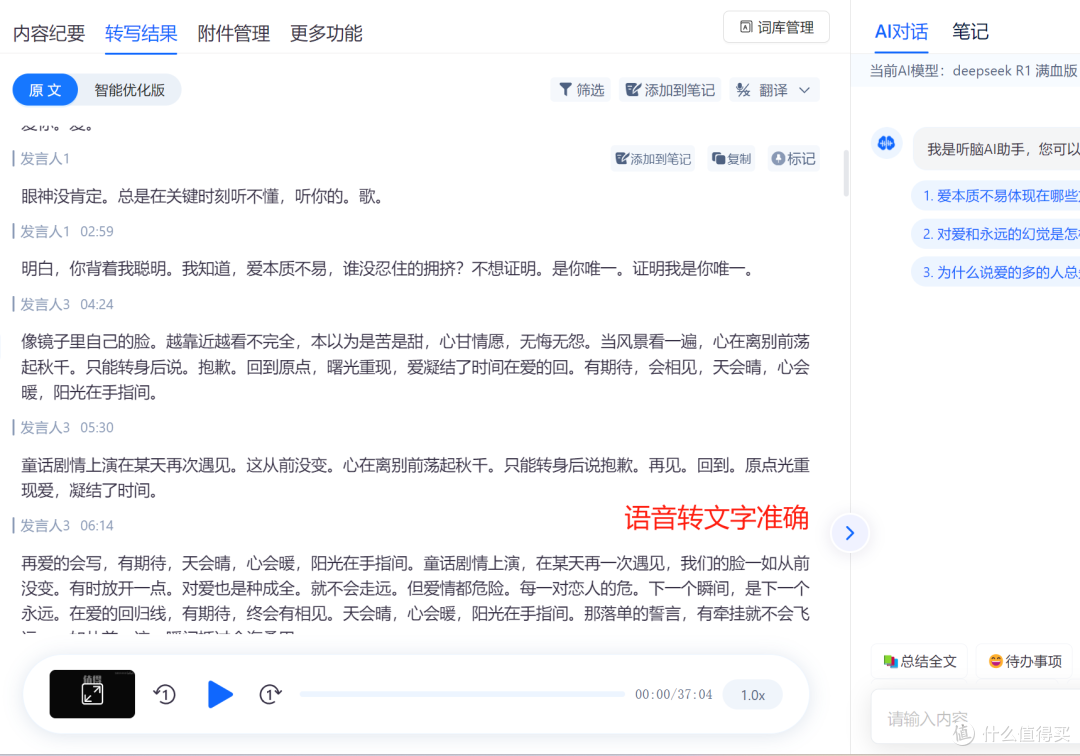The image size is (1080, 756).
Task: Click paragraph starting 像镜子里自己的脸
Action: click(415, 367)
